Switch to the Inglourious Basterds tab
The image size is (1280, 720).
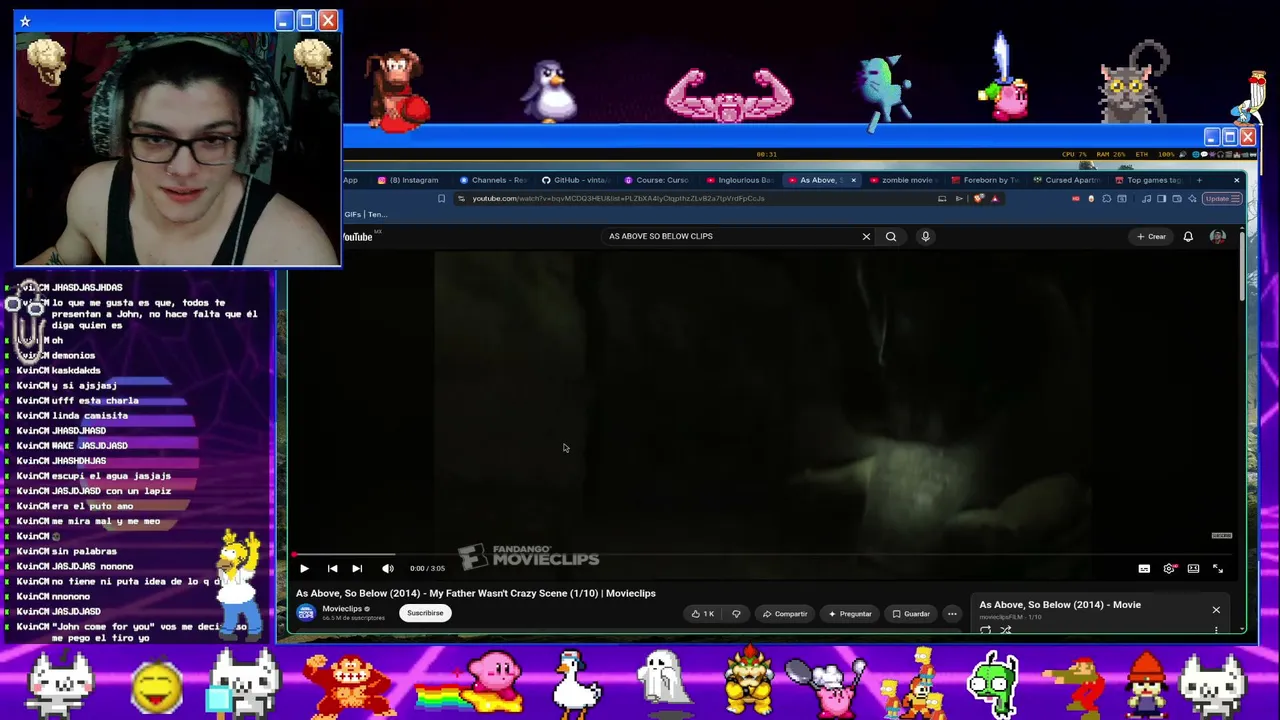tap(740, 180)
